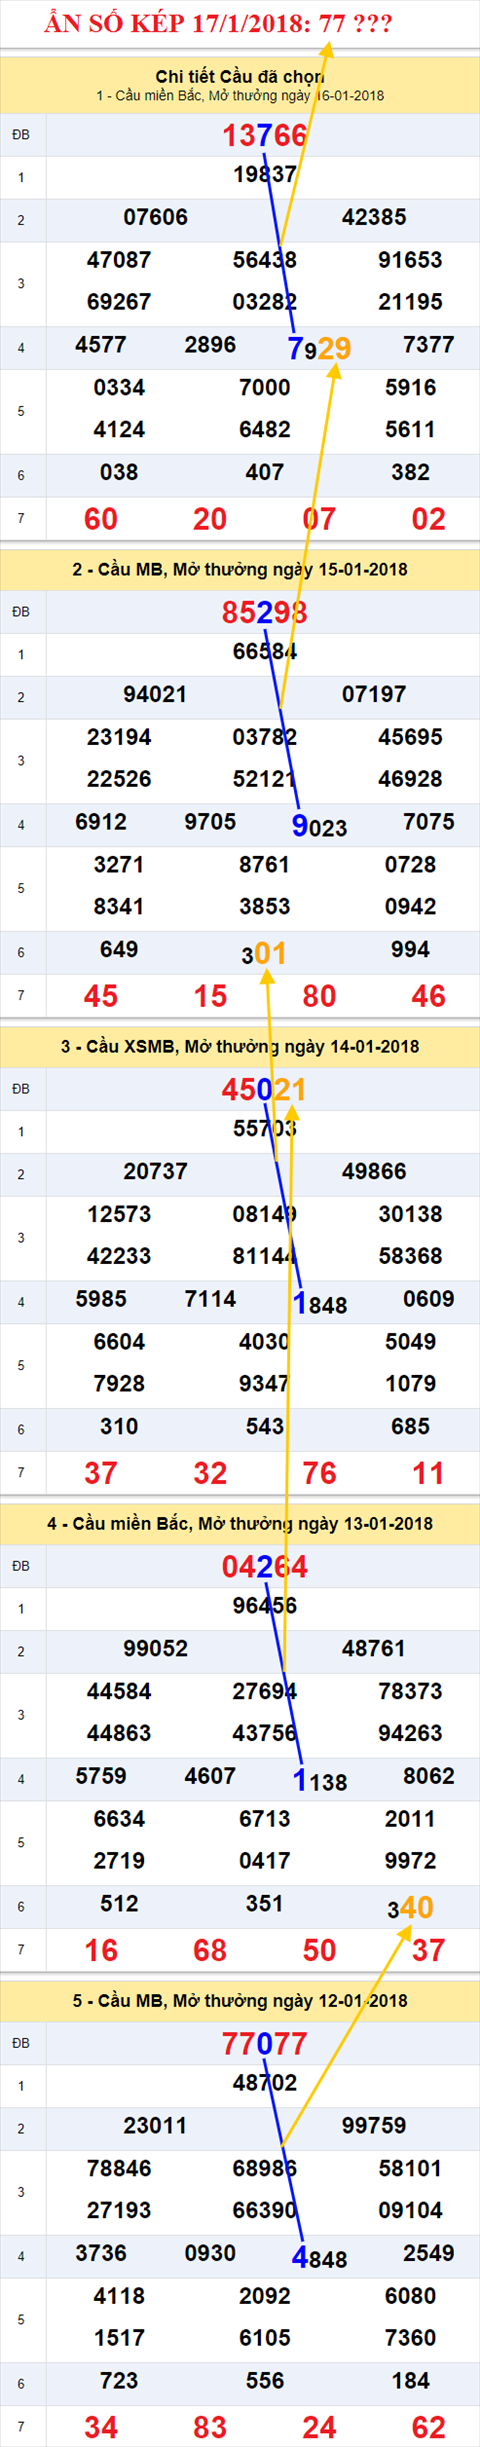Click fifth prize number 6604

tap(119, 1342)
